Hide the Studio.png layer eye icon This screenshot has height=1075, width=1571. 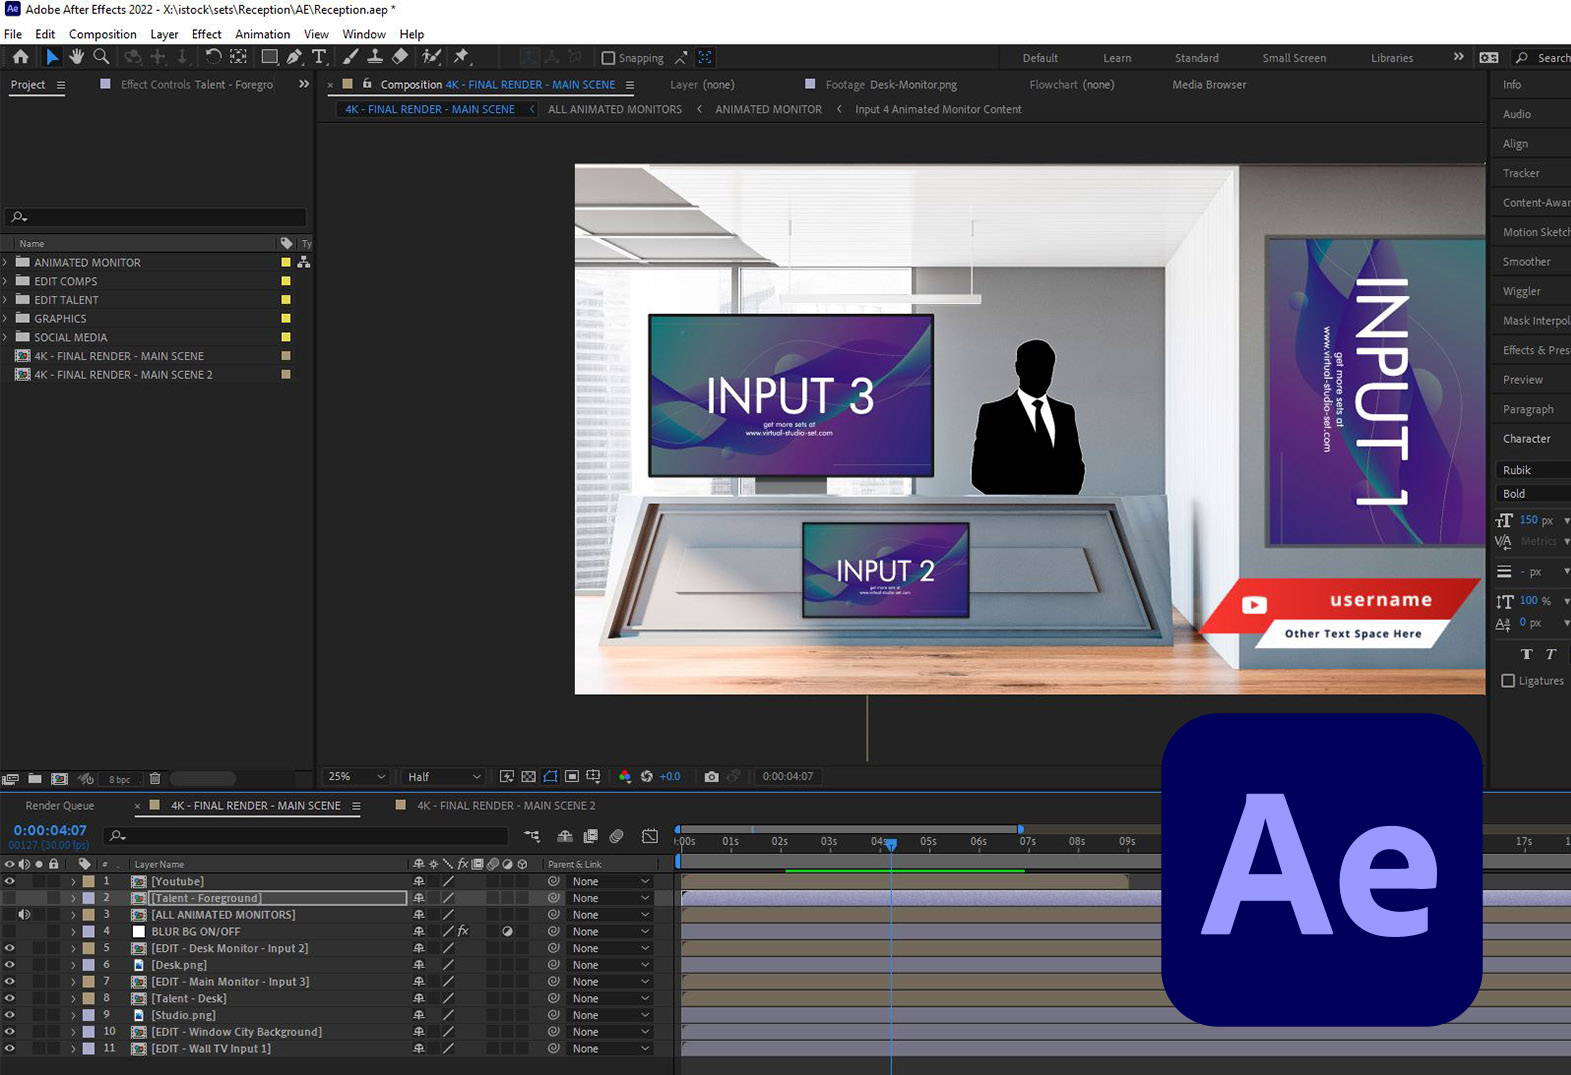(9, 1015)
